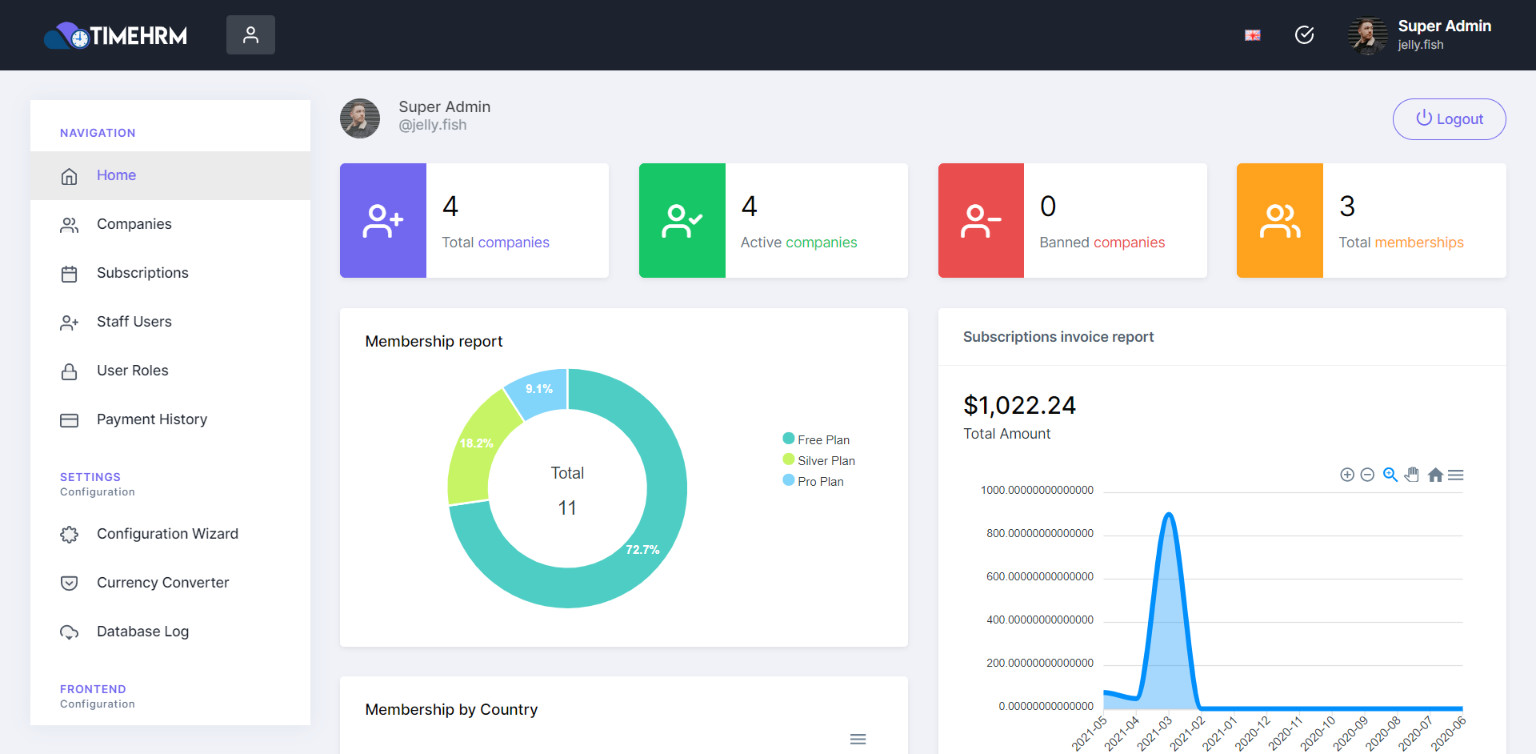The width and height of the screenshot is (1536, 754).
Task: Reset chart zoom with home icon
Action: [1435, 475]
